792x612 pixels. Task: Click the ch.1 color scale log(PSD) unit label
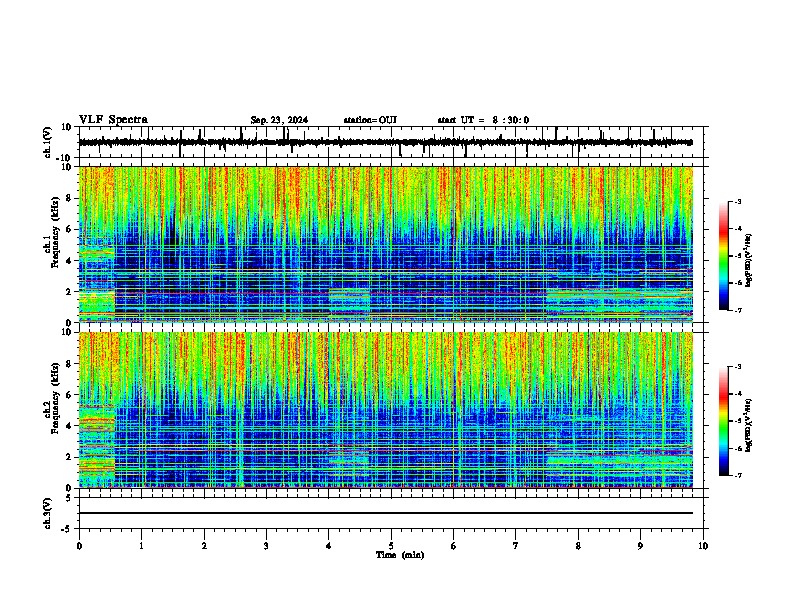pyautogui.click(x=749, y=260)
